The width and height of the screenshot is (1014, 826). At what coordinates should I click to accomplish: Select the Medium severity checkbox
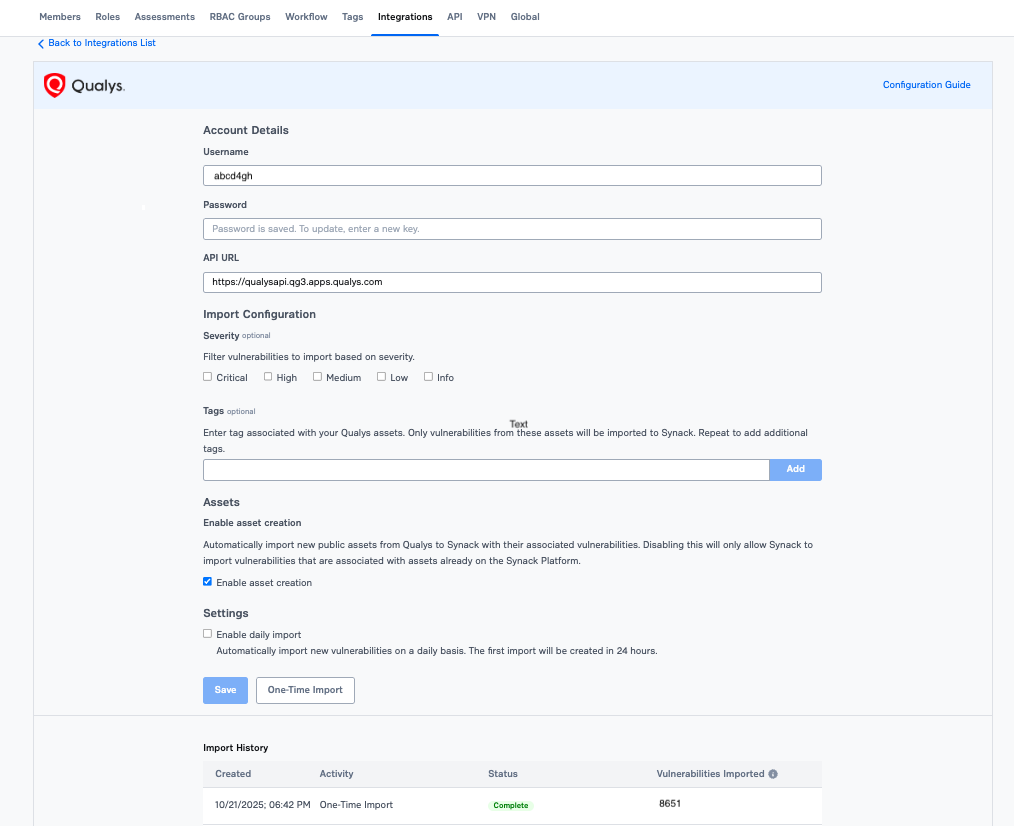(x=317, y=377)
